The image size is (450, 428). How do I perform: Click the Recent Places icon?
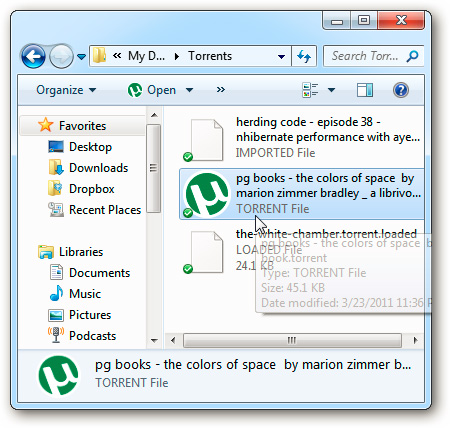[x=56, y=210]
